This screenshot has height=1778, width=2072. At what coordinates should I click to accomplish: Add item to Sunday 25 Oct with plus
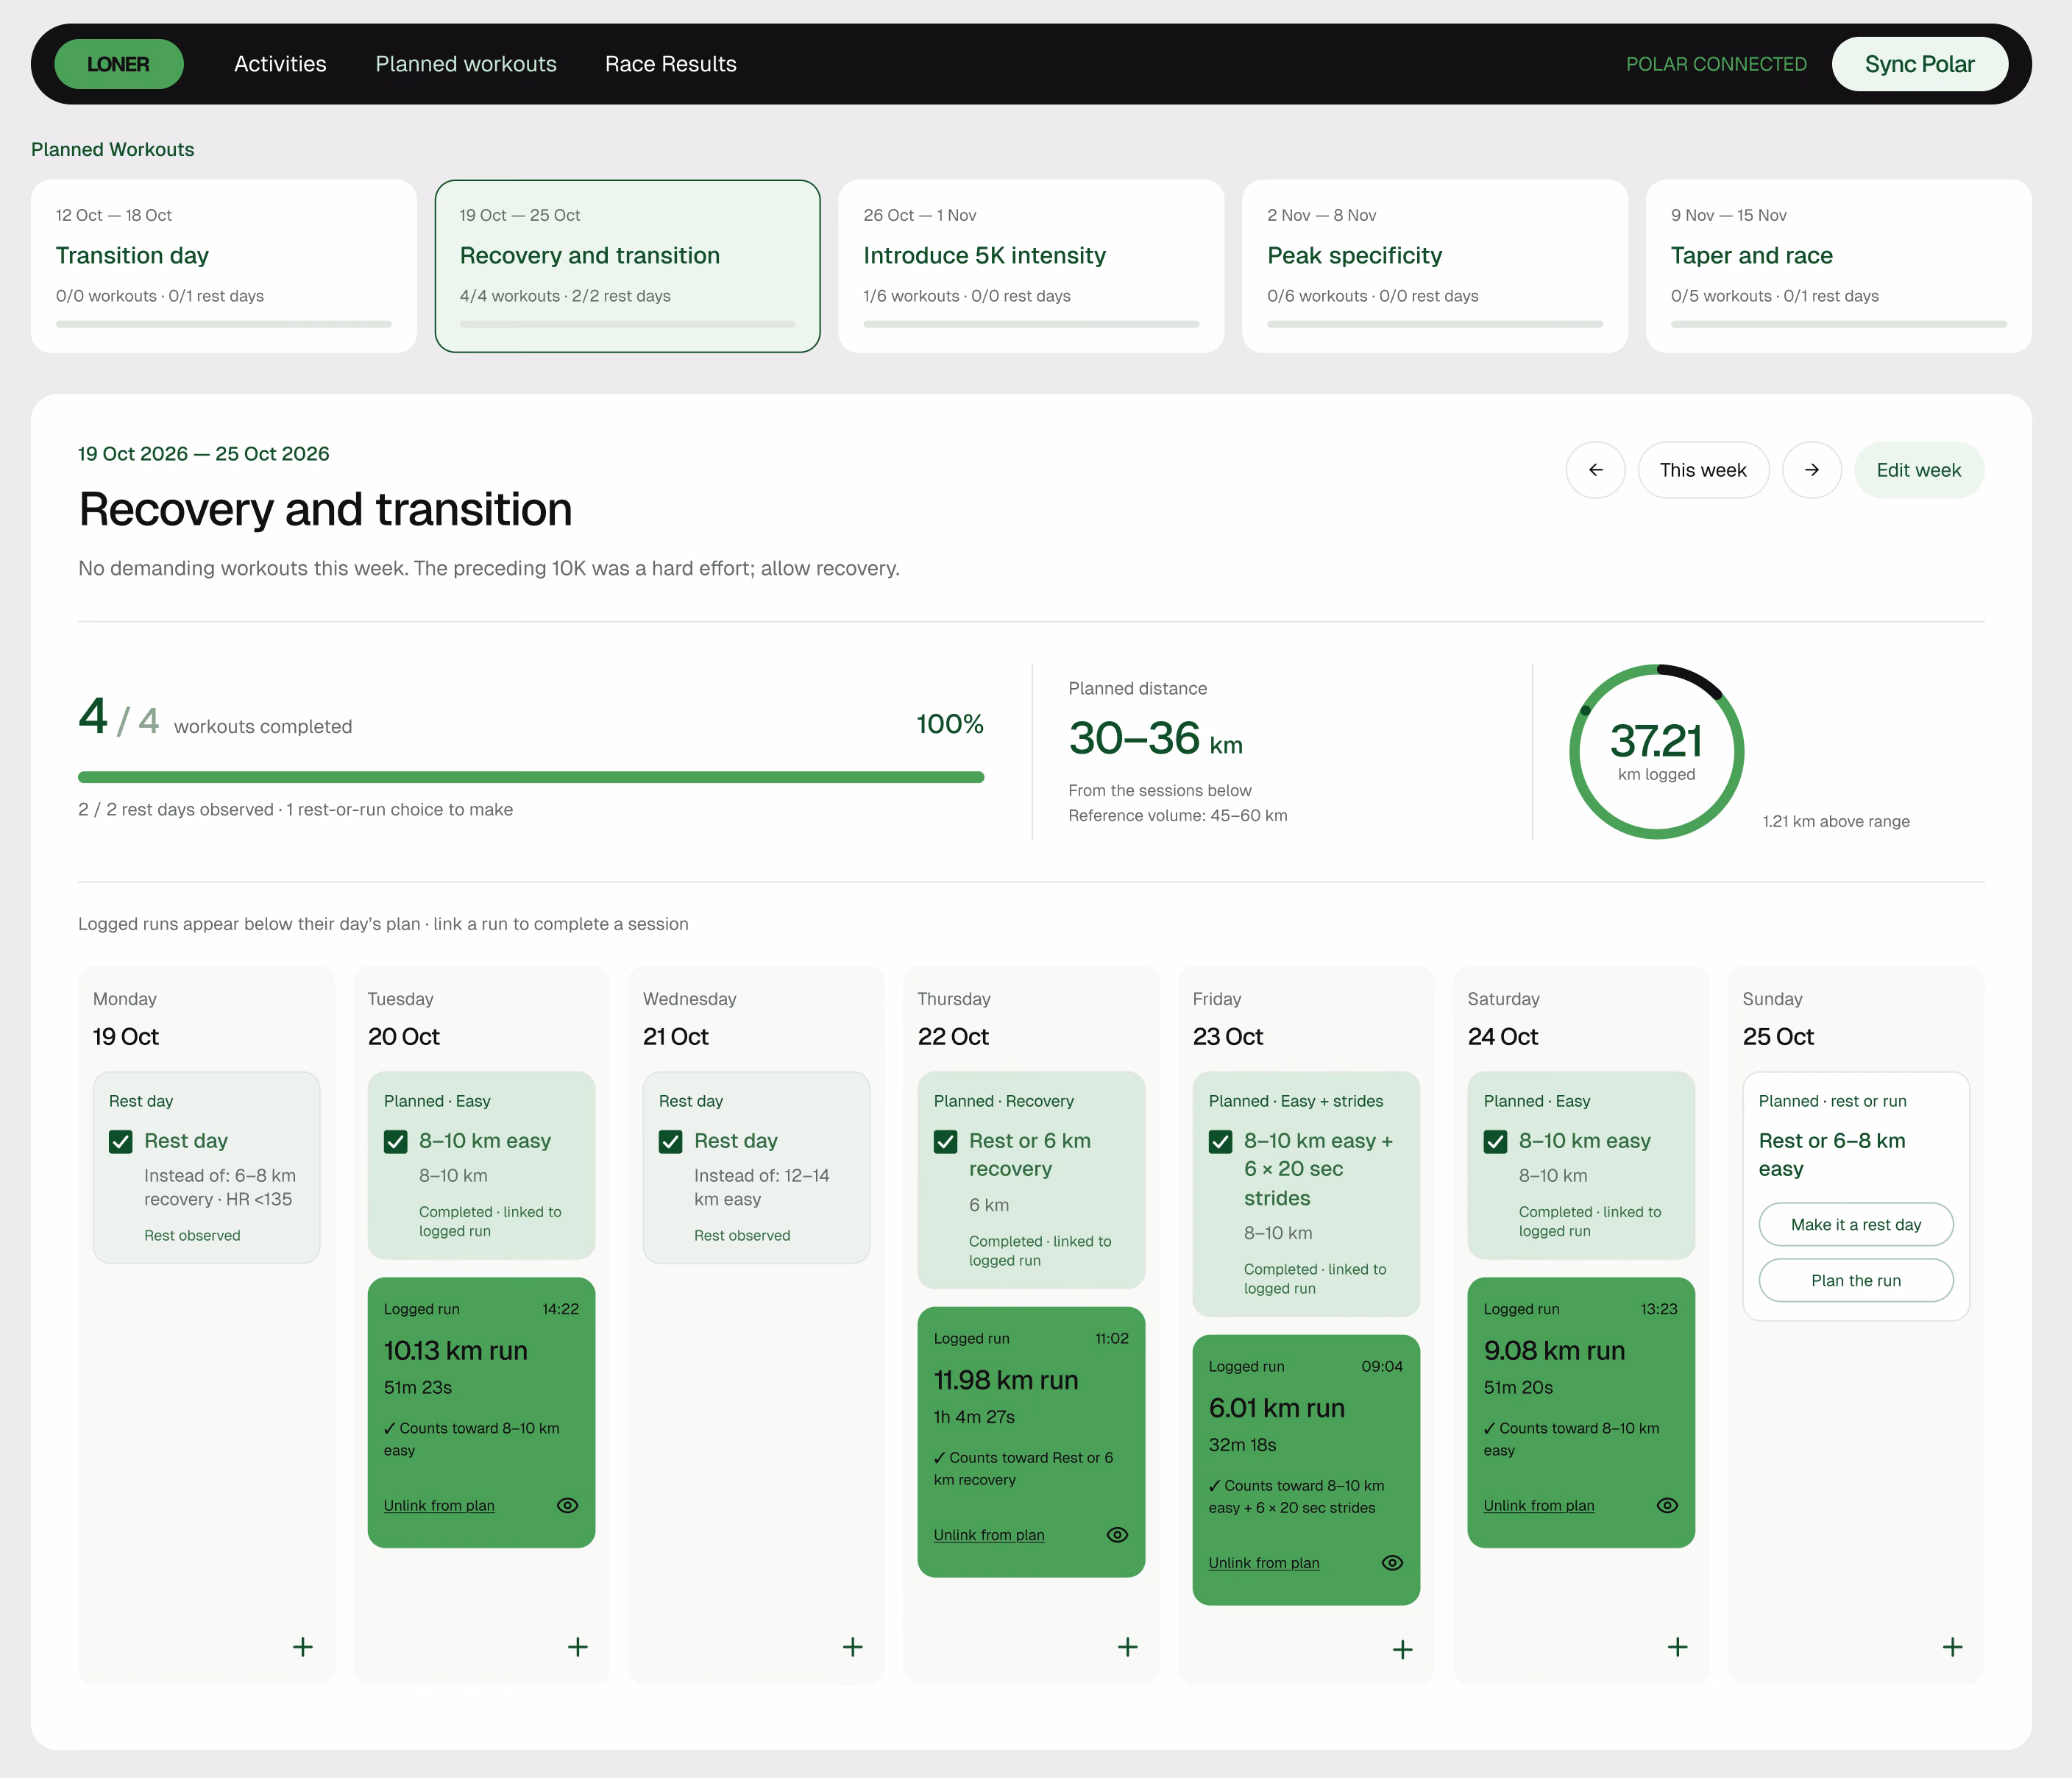[1952, 1646]
